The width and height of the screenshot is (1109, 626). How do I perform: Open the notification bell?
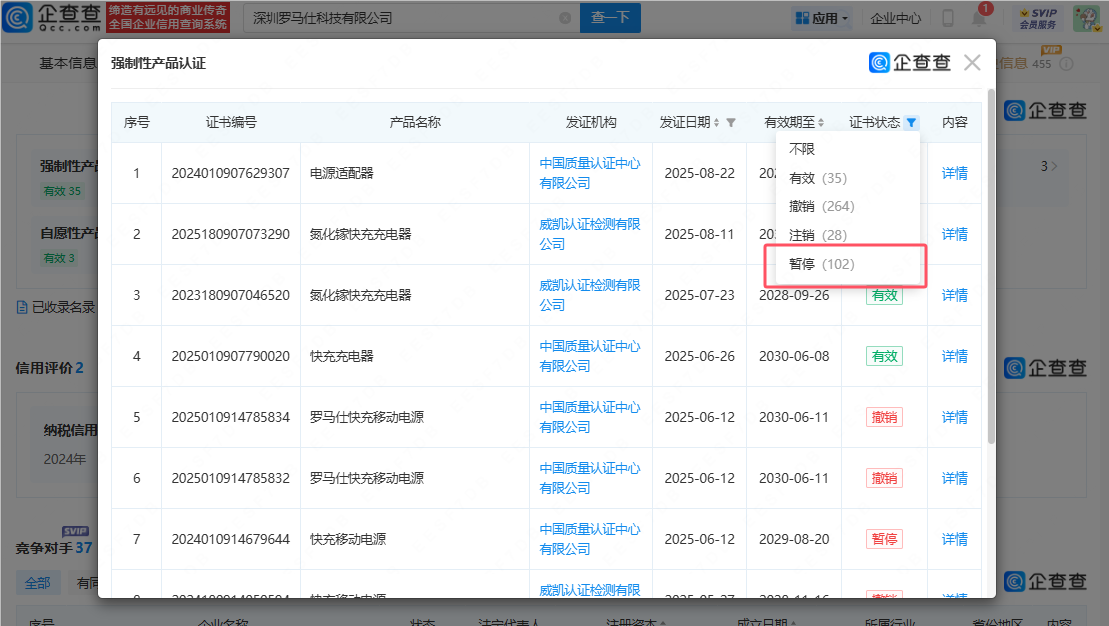(980, 18)
